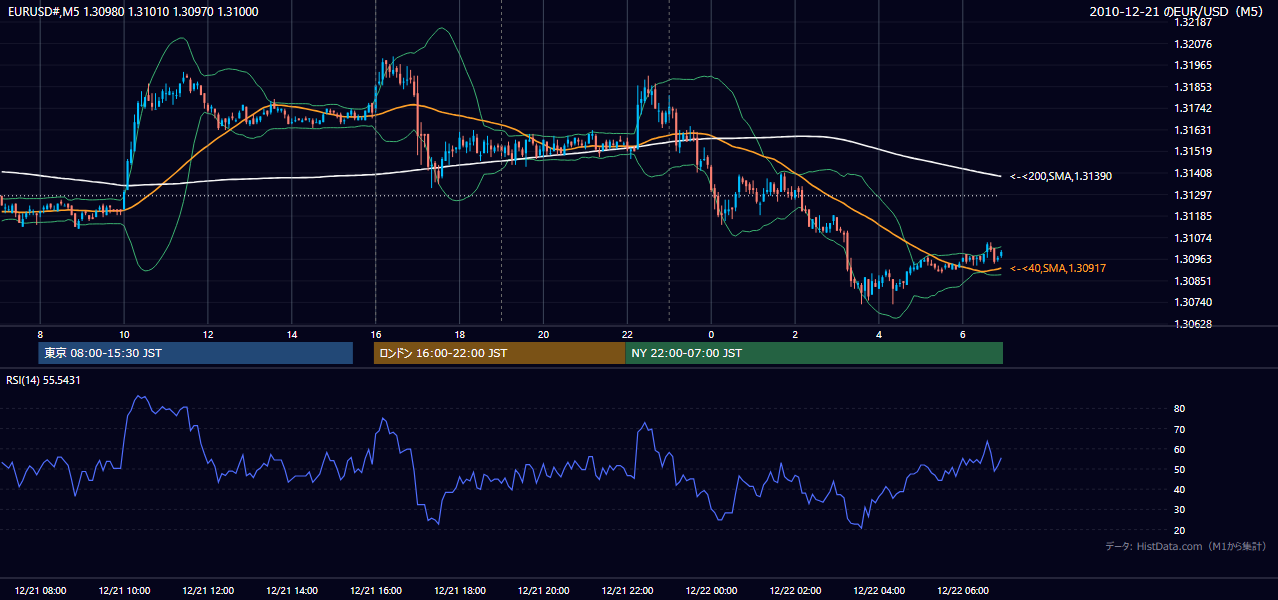This screenshot has height=600, width=1278.
Task: Click price axis label 1.30851
Action: click(1193, 281)
